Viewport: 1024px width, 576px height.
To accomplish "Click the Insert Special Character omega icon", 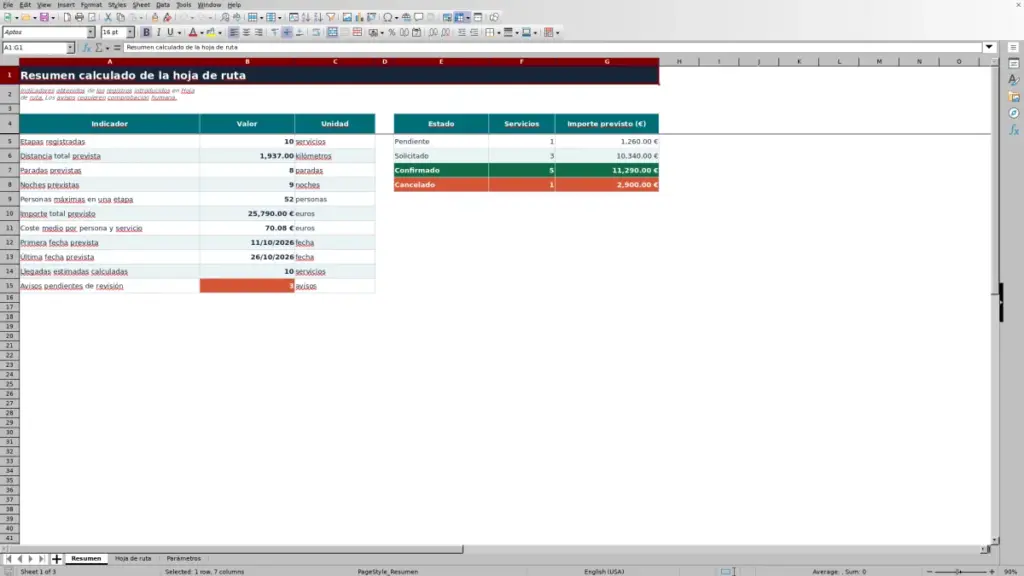I will click(x=388, y=18).
